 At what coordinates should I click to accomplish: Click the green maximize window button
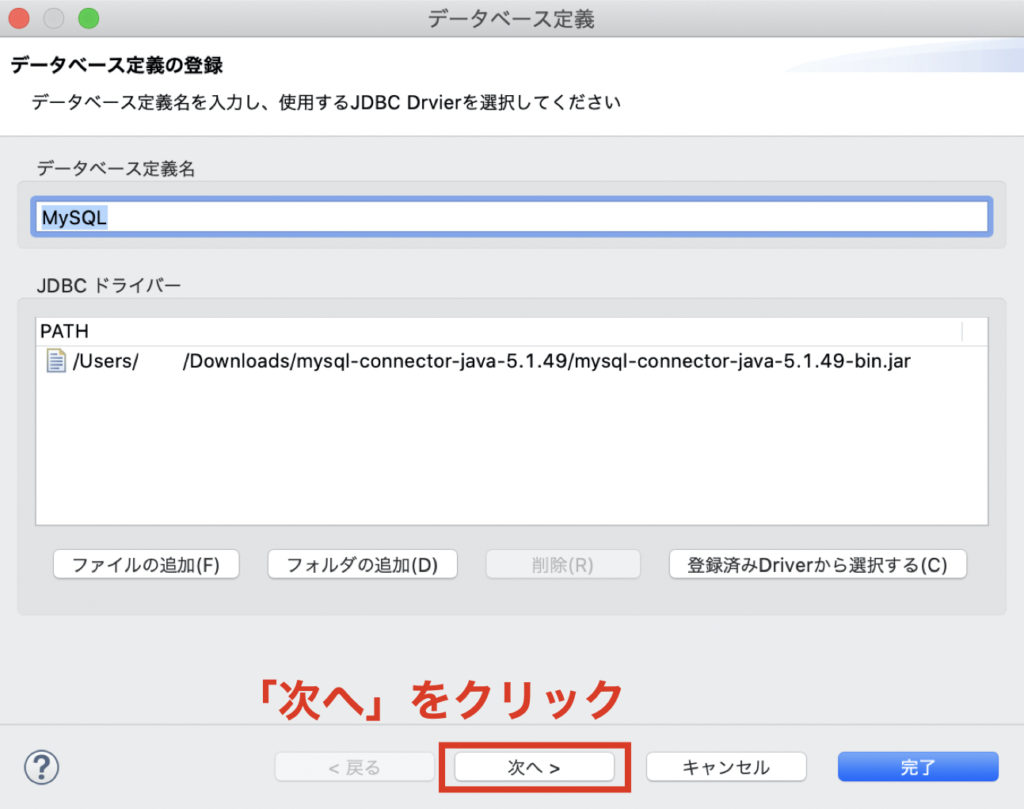tap(89, 18)
